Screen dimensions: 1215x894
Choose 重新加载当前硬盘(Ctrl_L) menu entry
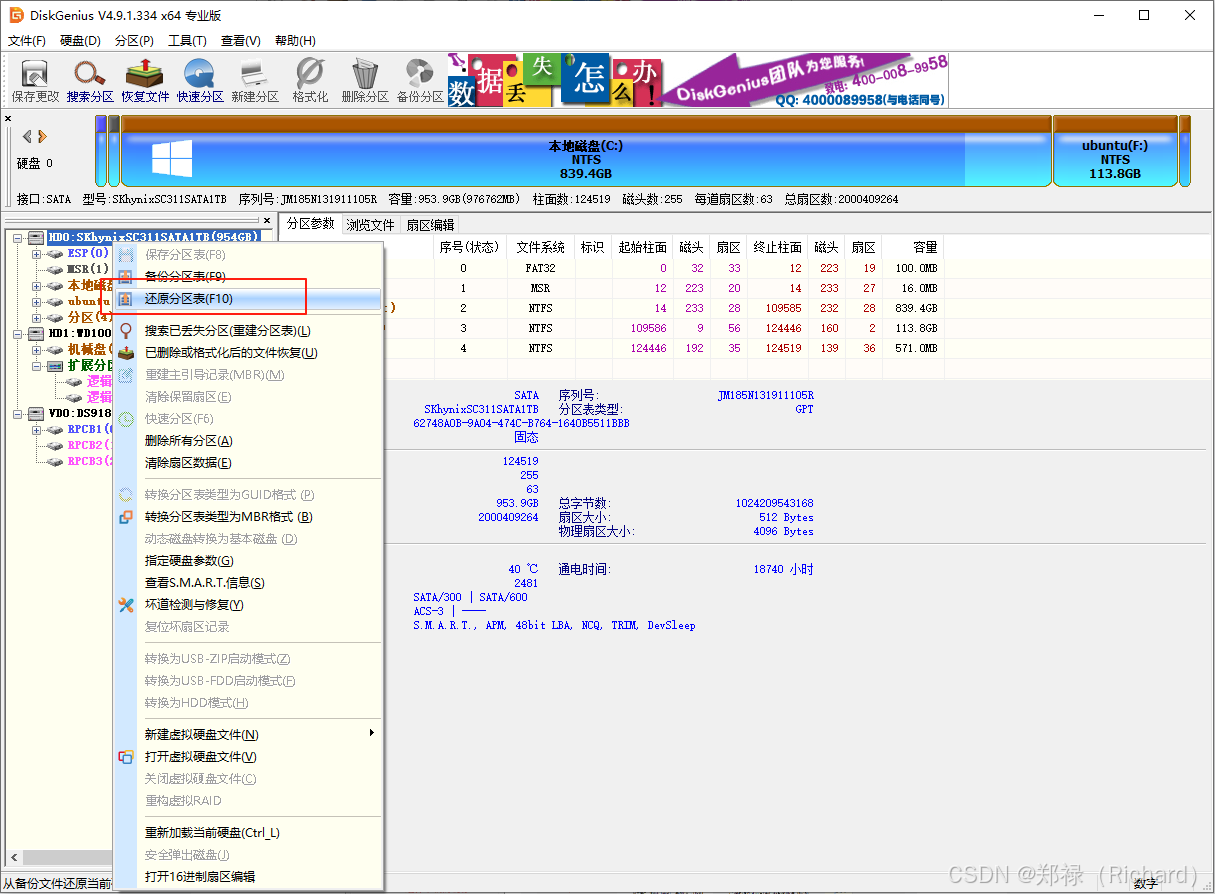pyautogui.click(x=247, y=833)
